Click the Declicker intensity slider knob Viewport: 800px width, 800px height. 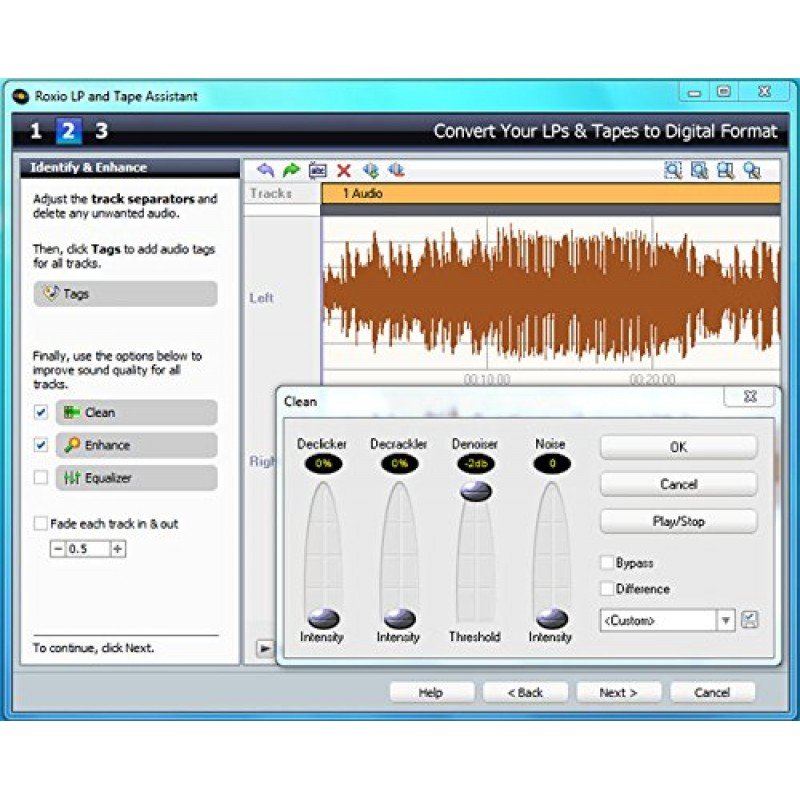tap(323, 618)
